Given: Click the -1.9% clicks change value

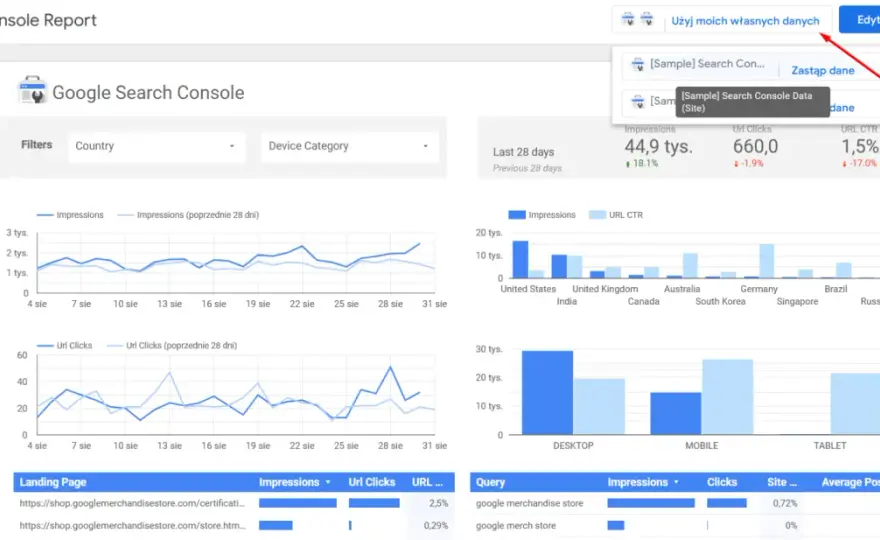Looking at the screenshot, I should pyautogui.click(x=751, y=163).
